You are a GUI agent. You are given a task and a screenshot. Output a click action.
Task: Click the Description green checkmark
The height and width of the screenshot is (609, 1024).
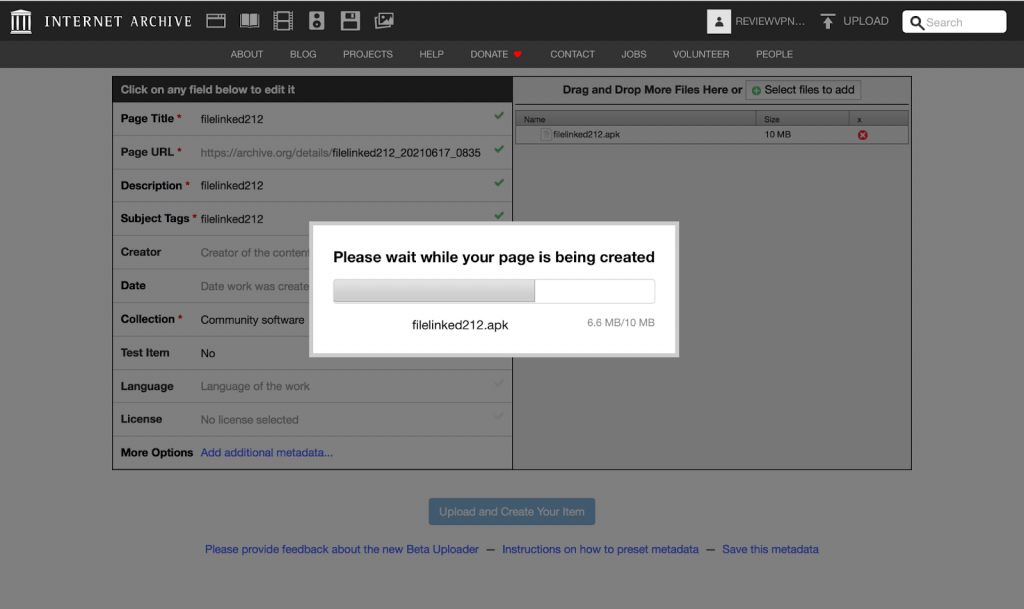[499, 182]
